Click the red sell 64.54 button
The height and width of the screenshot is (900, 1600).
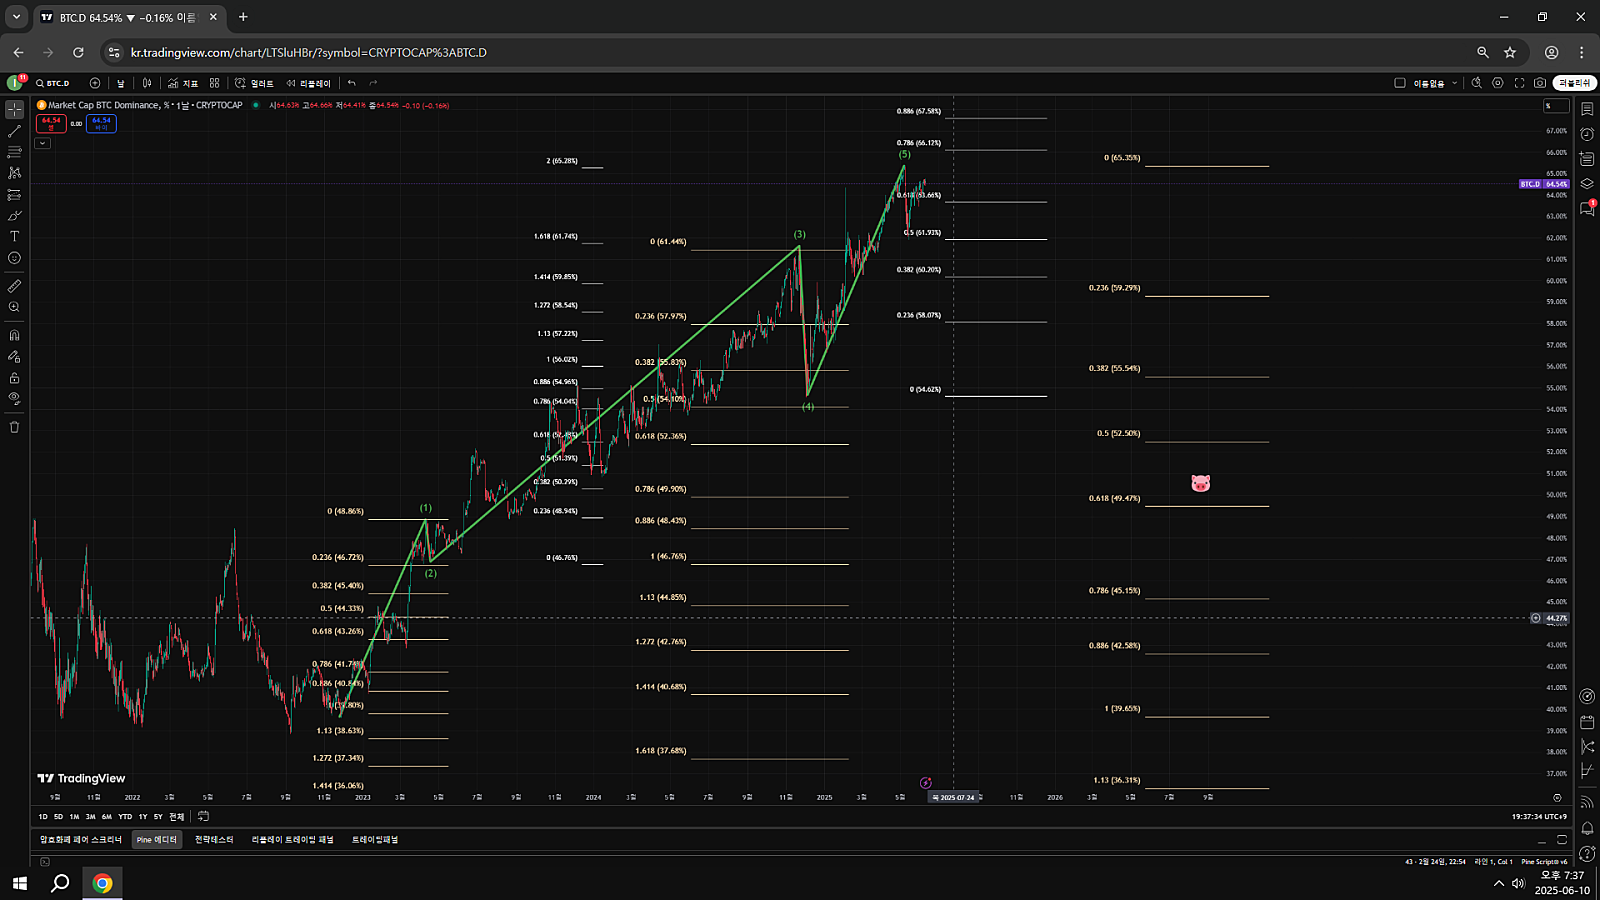[x=51, y=123]
